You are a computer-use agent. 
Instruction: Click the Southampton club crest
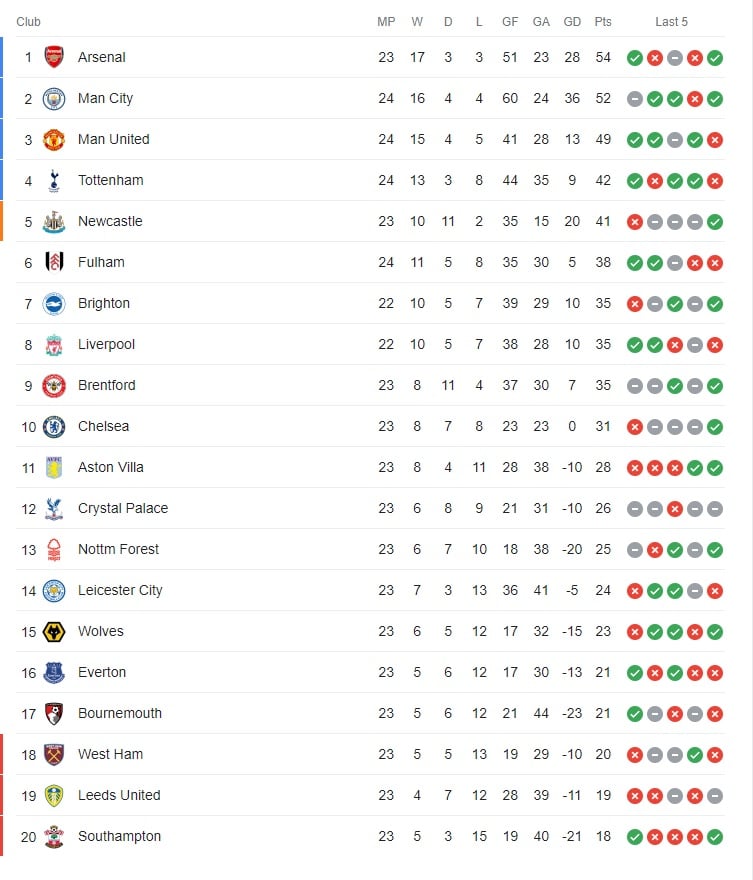click(54, 837)
